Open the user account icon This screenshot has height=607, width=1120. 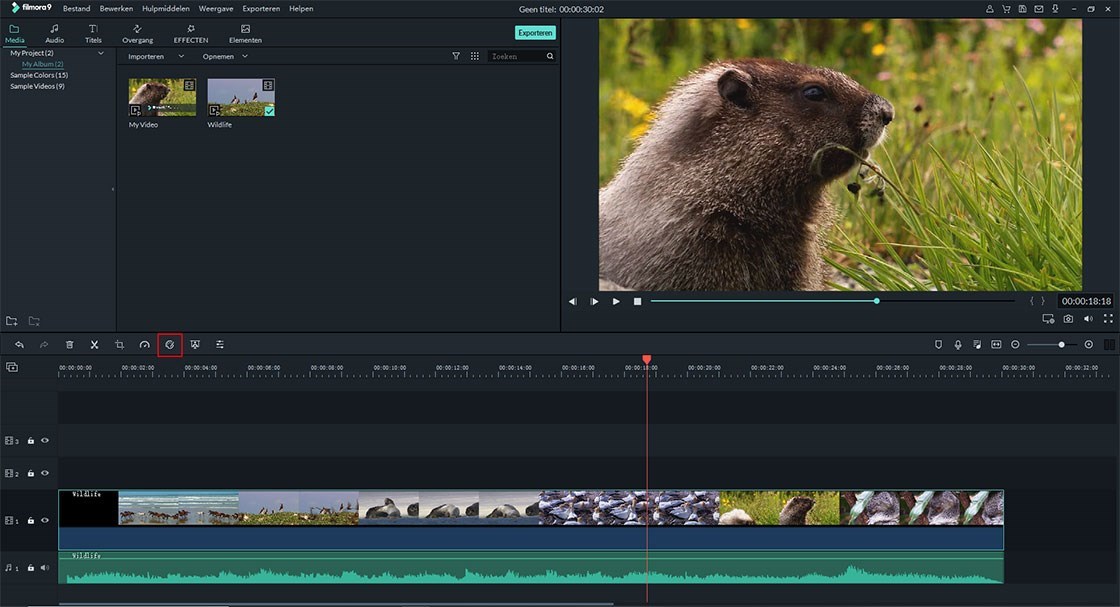point(989,9)
